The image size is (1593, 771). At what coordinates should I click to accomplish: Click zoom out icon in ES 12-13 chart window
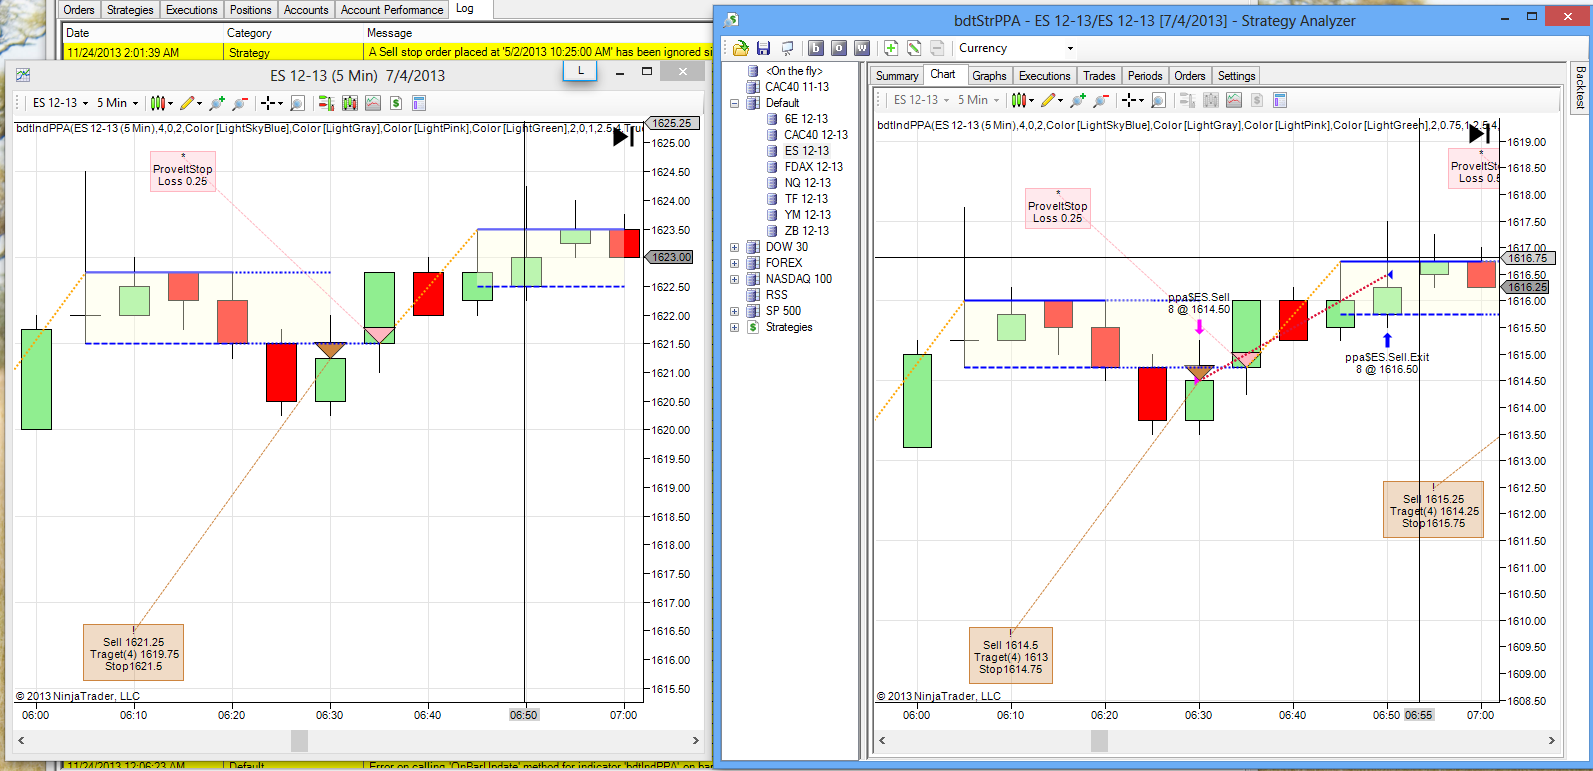pyautogui.click(x=239, y=103)
